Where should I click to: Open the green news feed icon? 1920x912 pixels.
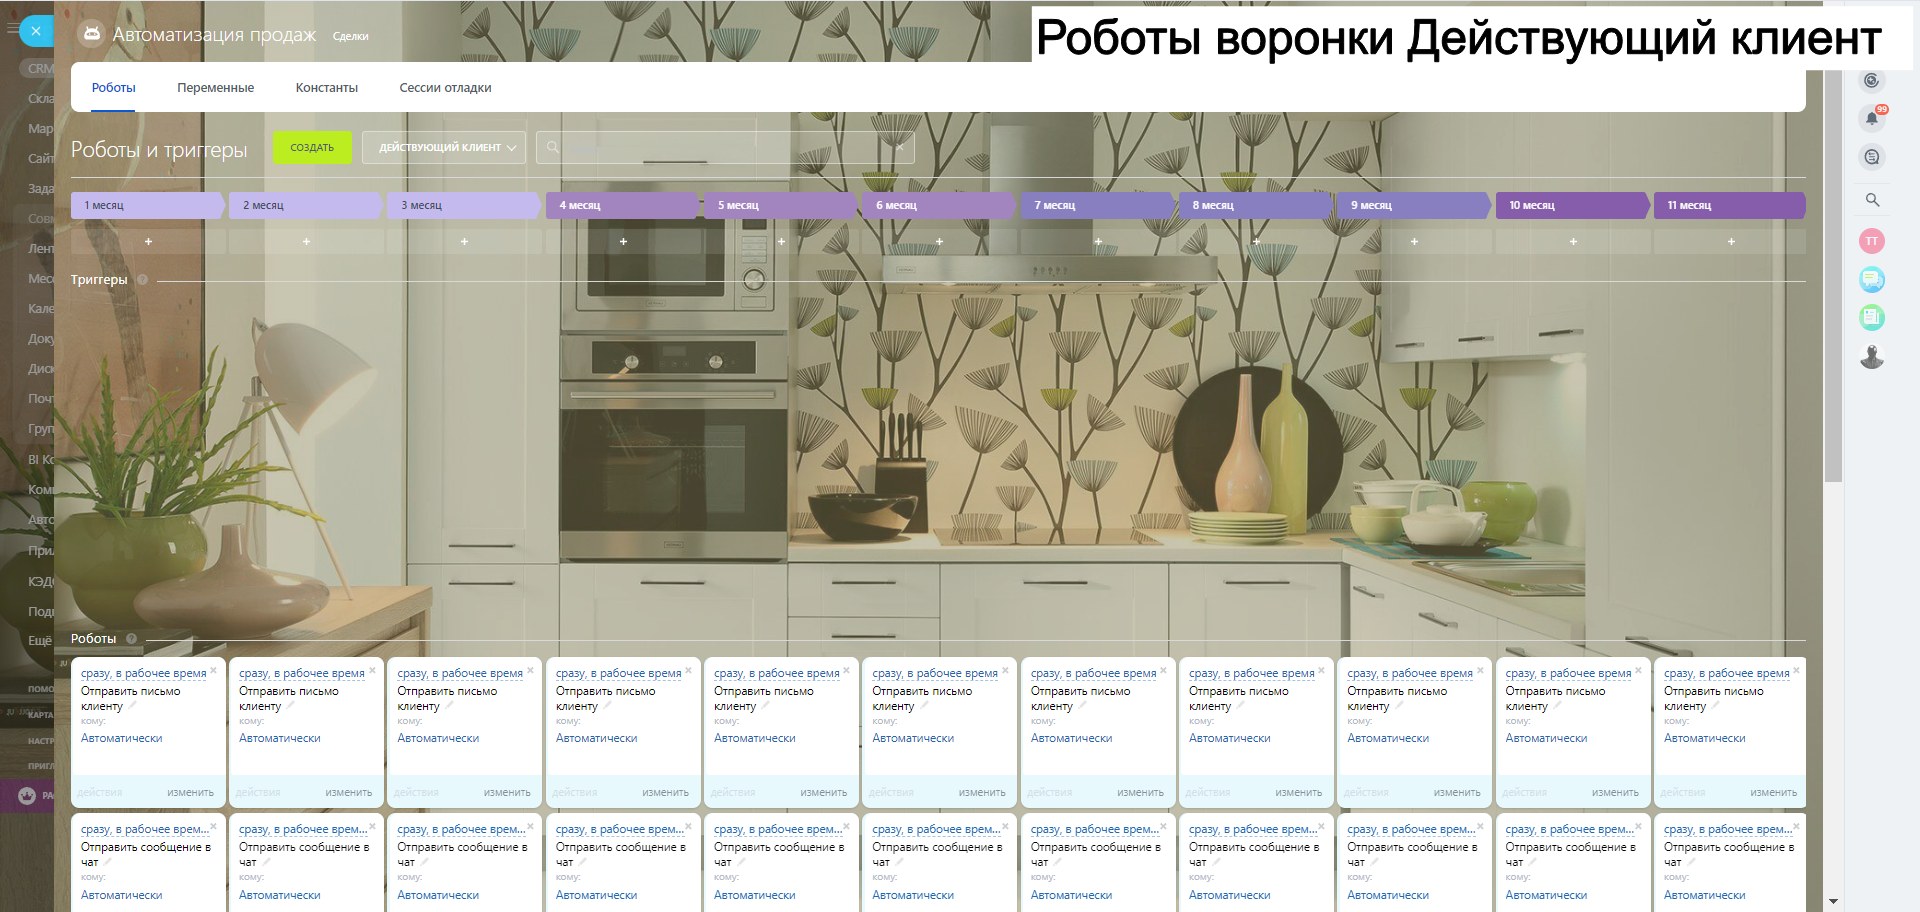point(1871,318)
